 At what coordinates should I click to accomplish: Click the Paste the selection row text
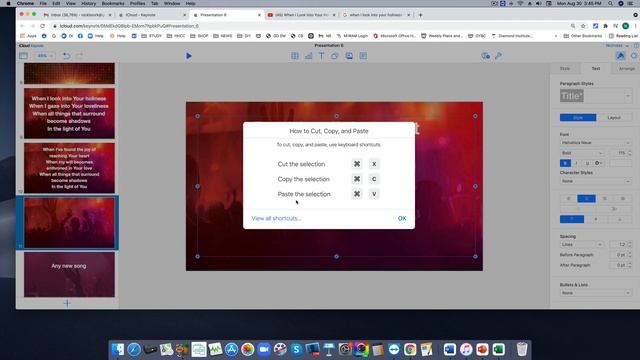click(x=304, y=194)
